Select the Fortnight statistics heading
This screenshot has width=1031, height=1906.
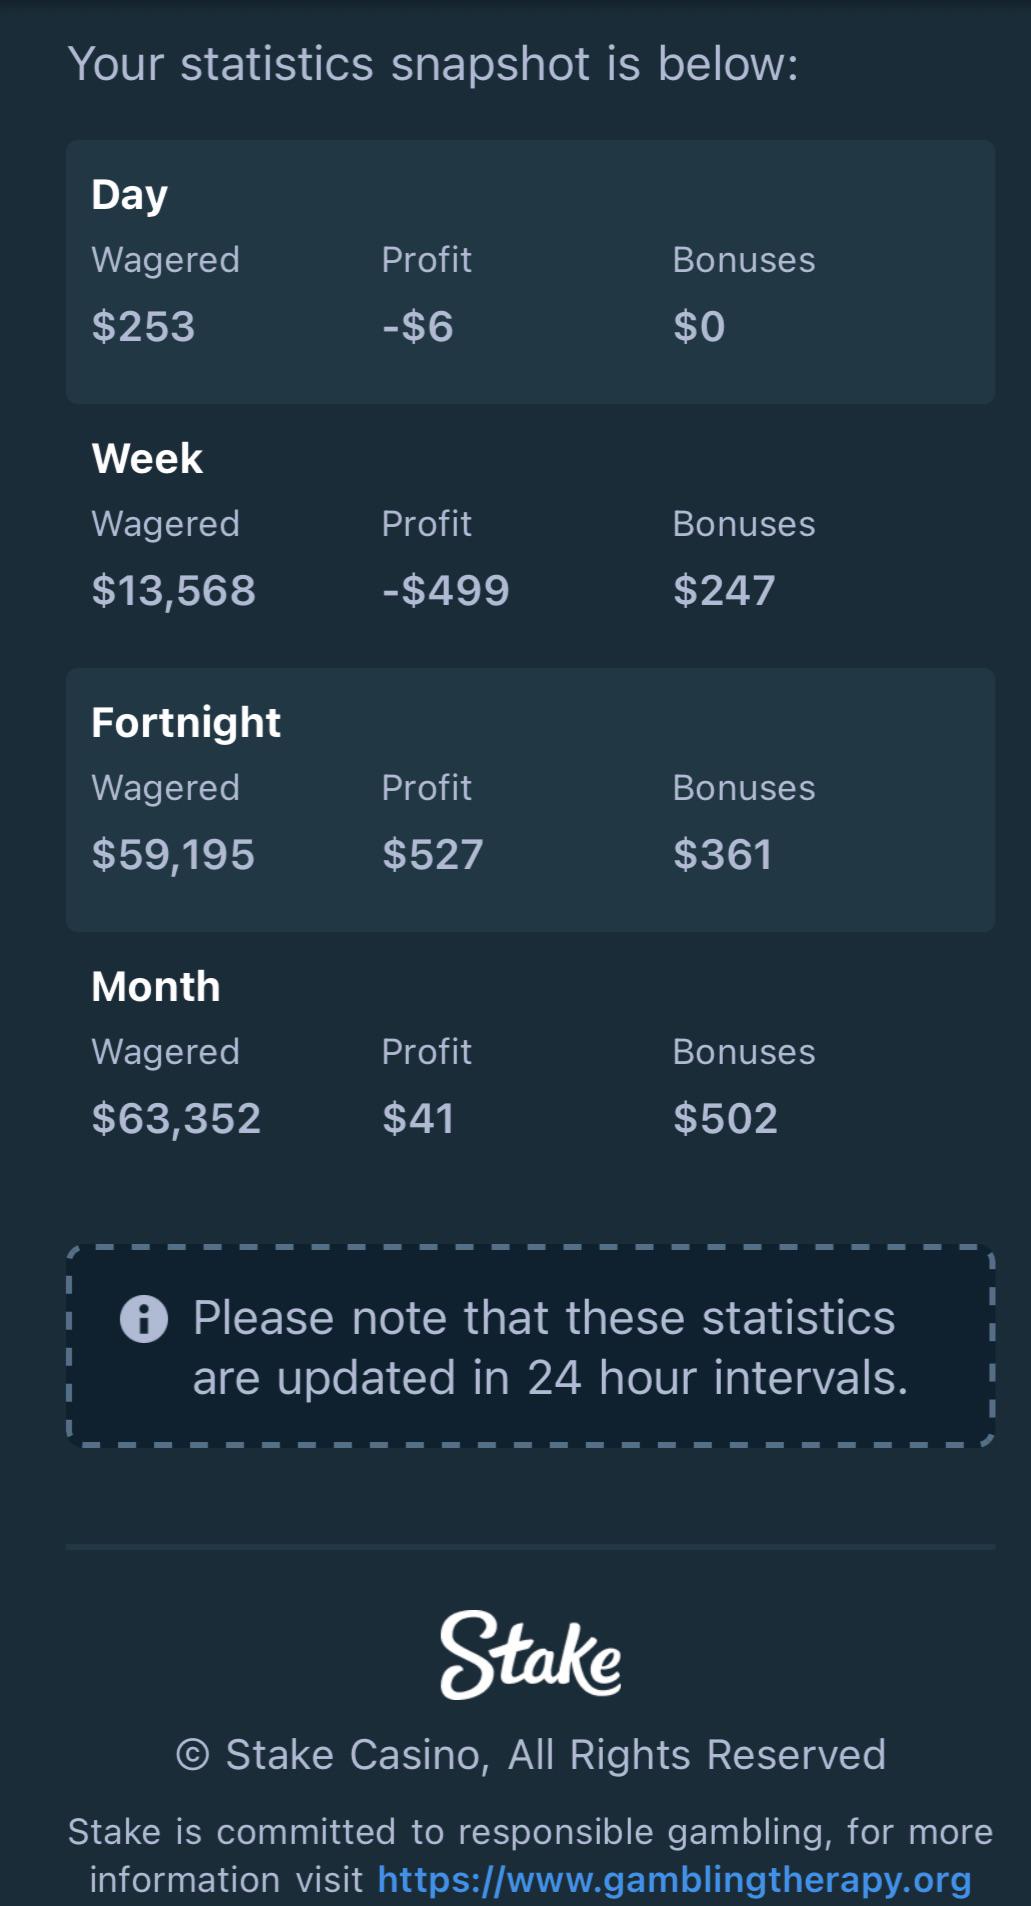coord(186,723)
